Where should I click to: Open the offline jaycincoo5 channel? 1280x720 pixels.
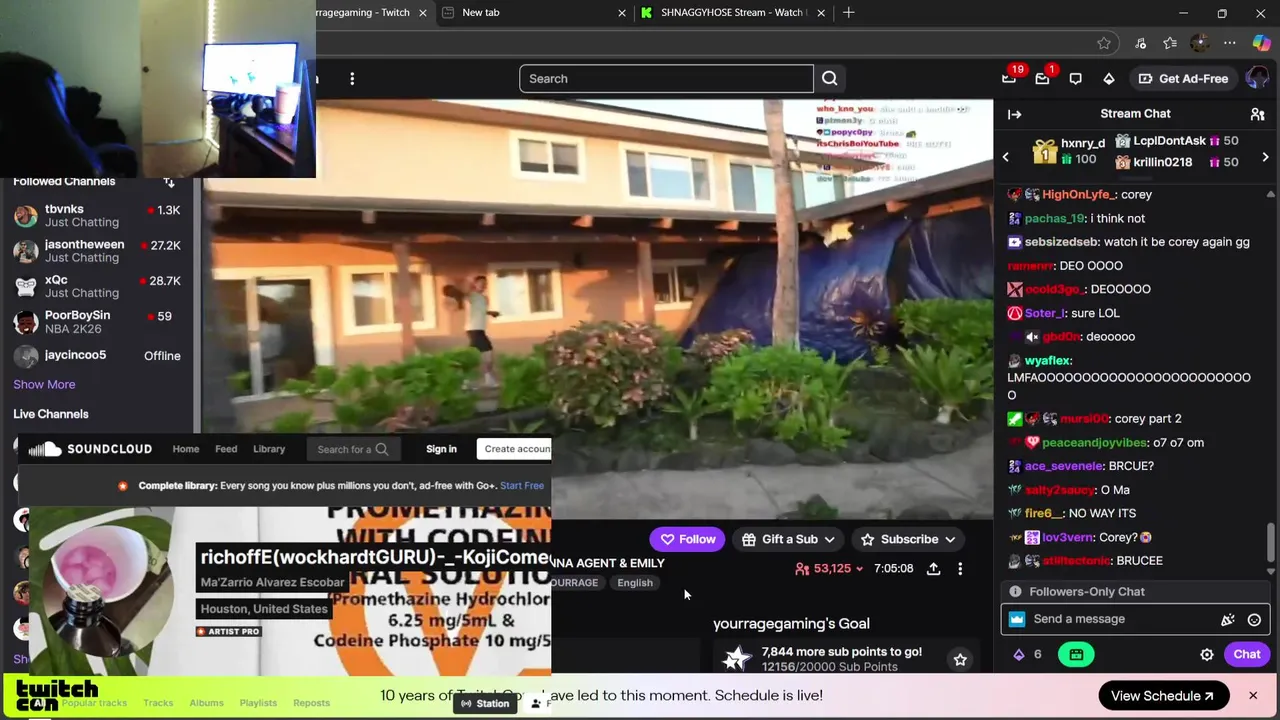pyautogui.click(x=97, y=355)
